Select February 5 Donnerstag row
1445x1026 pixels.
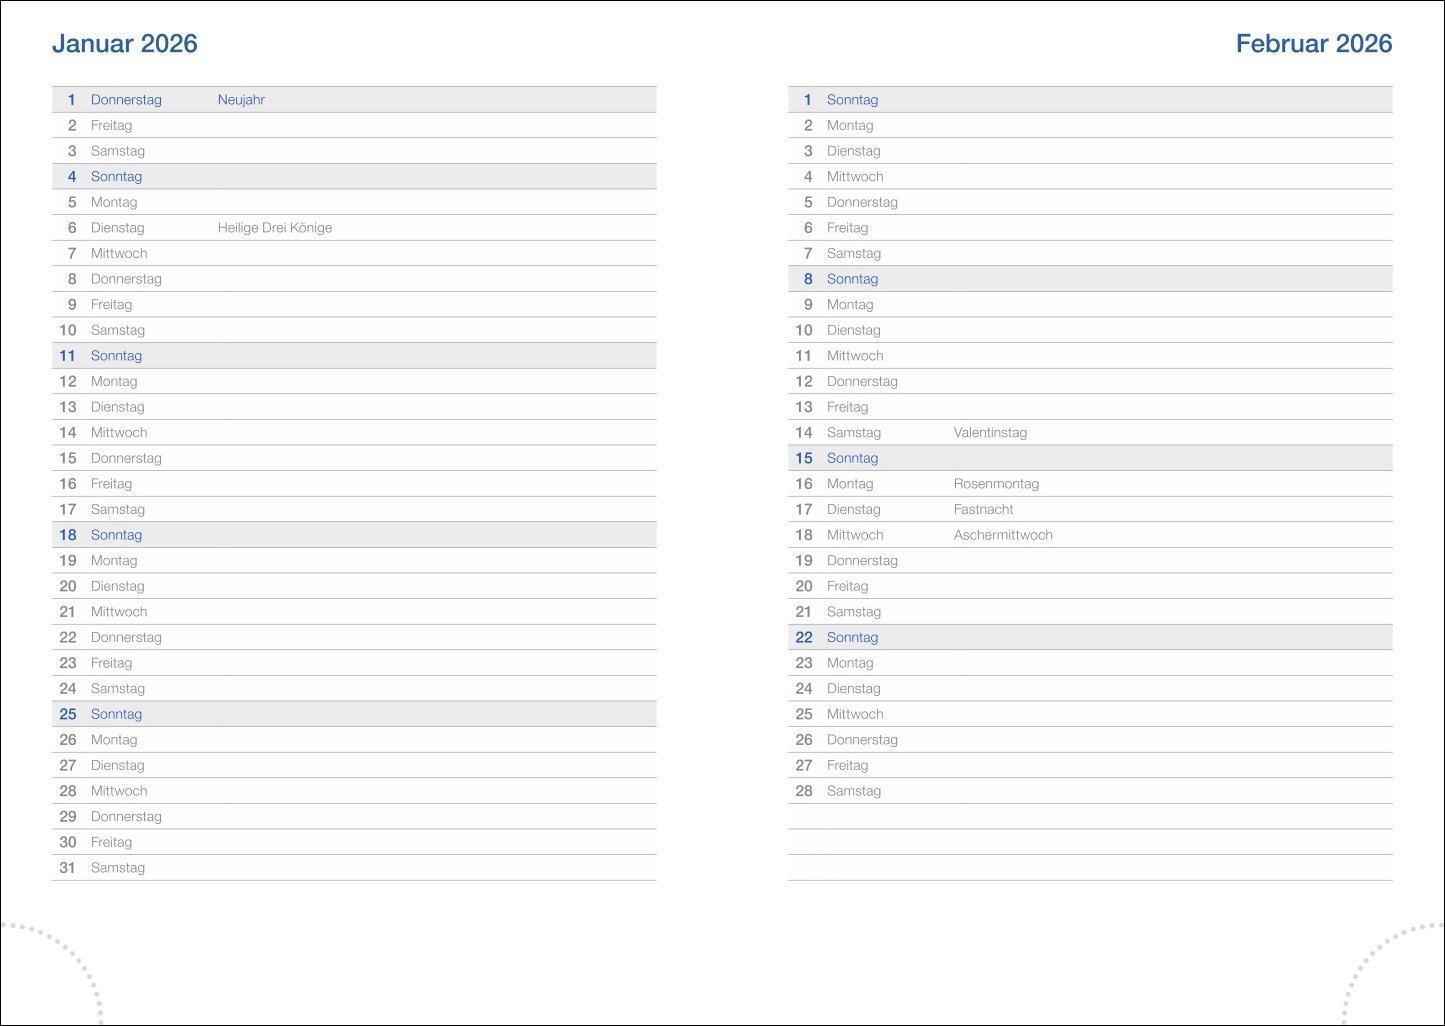1090,202
